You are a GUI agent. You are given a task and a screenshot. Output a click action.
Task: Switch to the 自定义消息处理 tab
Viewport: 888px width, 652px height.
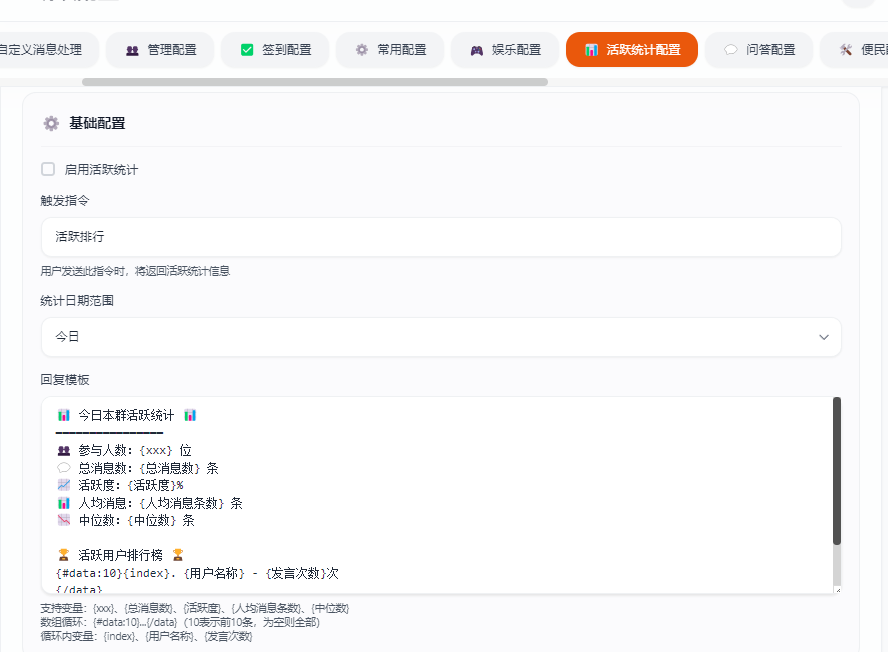pos(44,48)
